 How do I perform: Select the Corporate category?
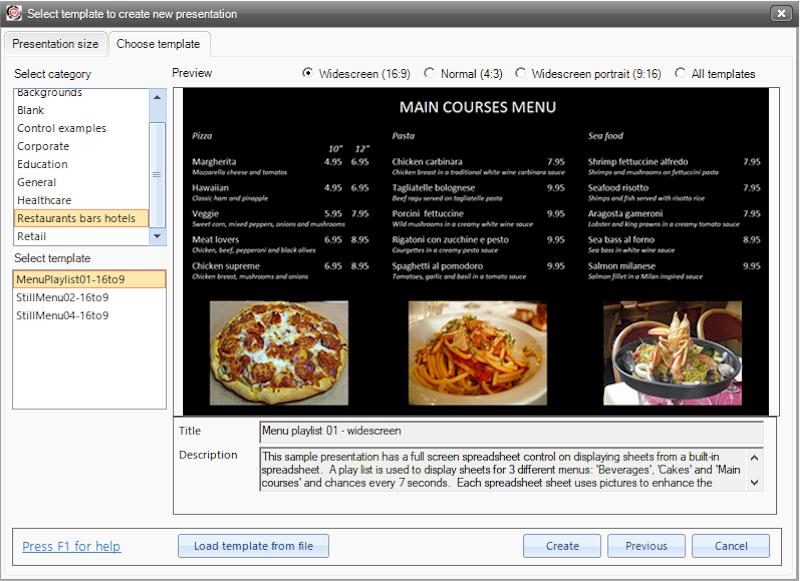[43, 146]
